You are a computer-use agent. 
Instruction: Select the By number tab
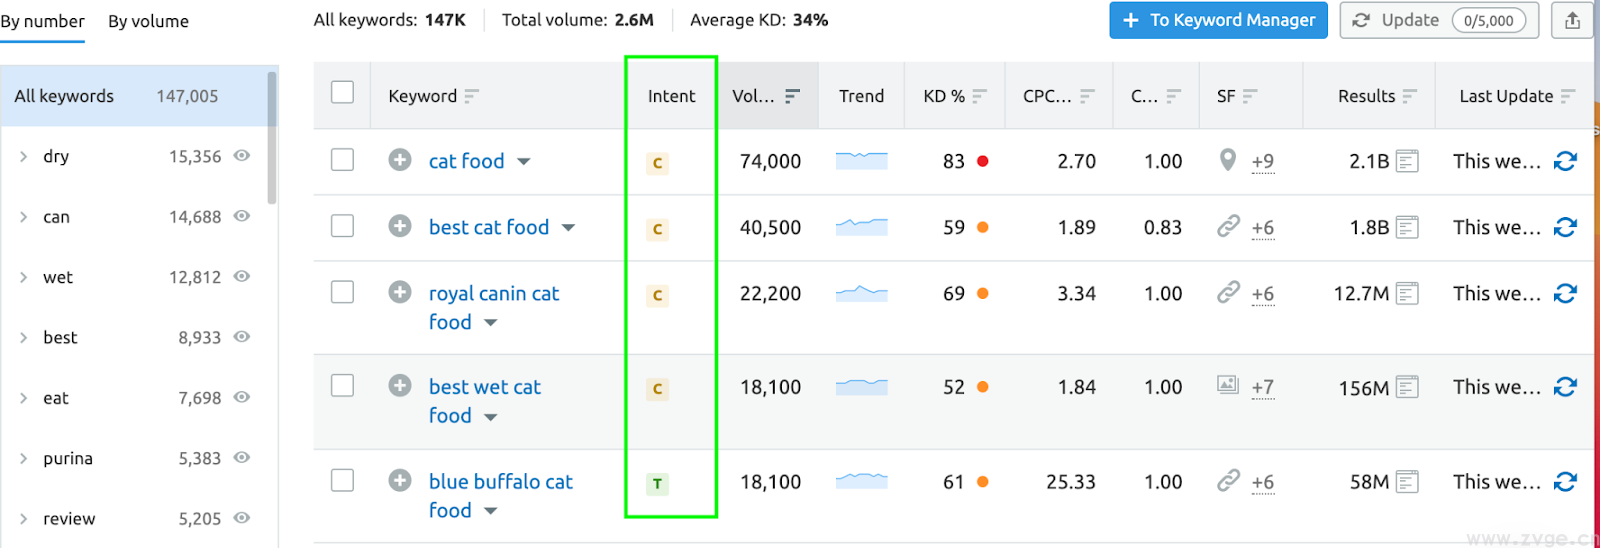[42, 21]
